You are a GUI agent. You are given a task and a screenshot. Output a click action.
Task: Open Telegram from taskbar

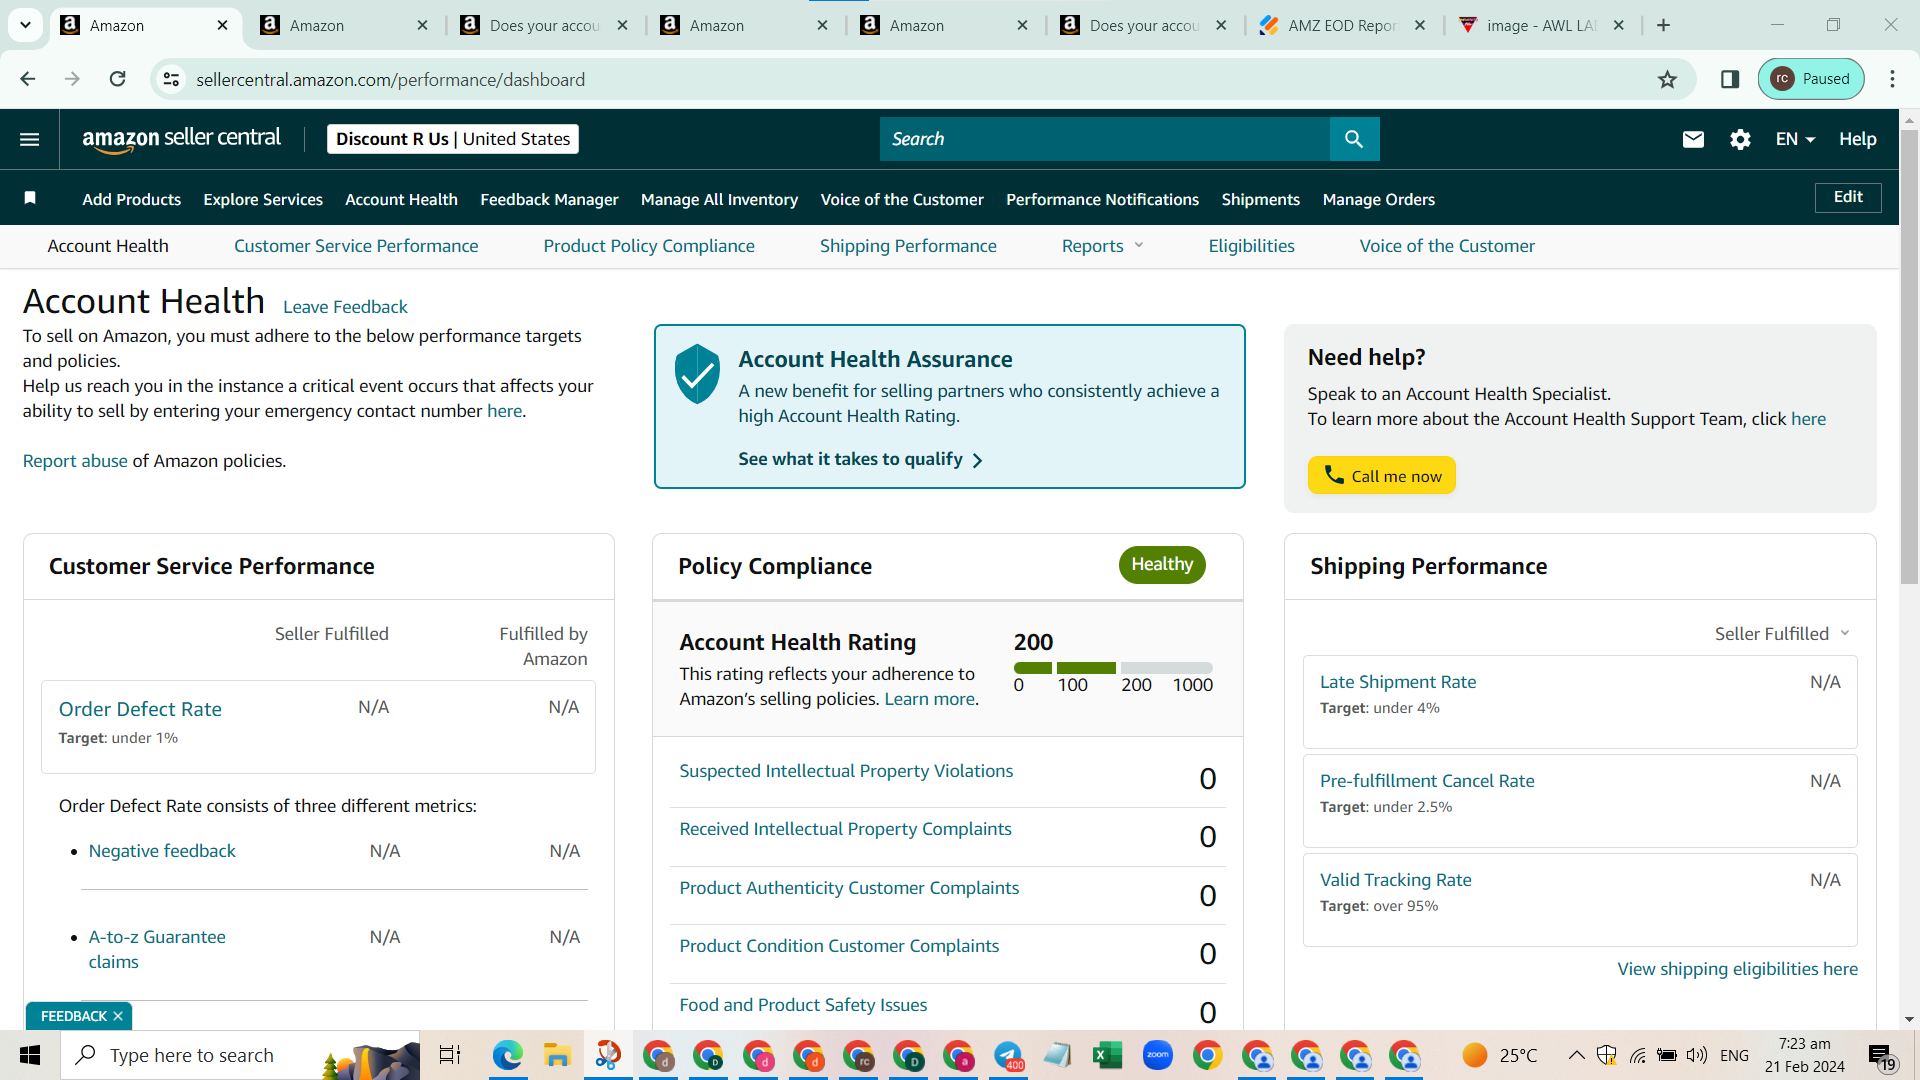[1008, 1055]
